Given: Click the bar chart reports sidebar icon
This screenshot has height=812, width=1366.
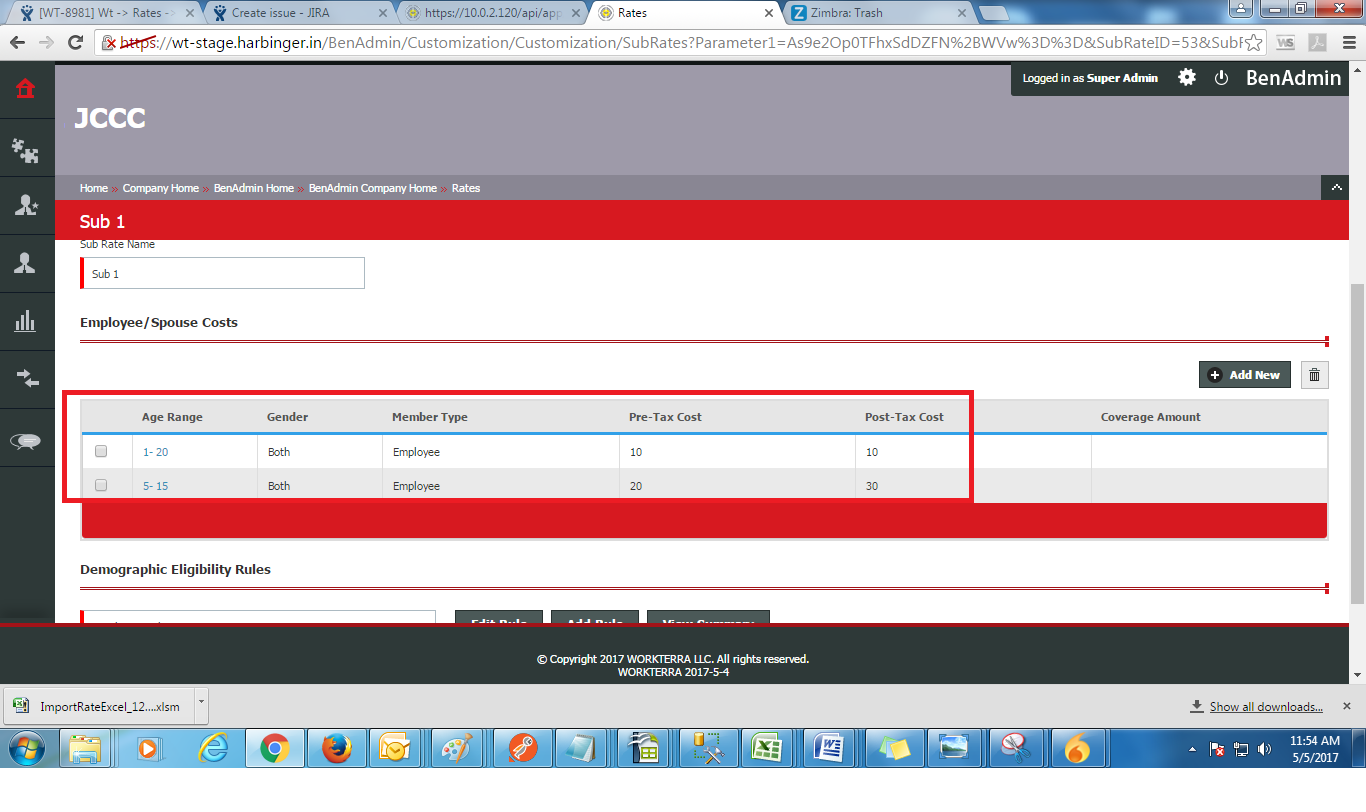Looking at the screenshot, I should (x=25, y=321).
